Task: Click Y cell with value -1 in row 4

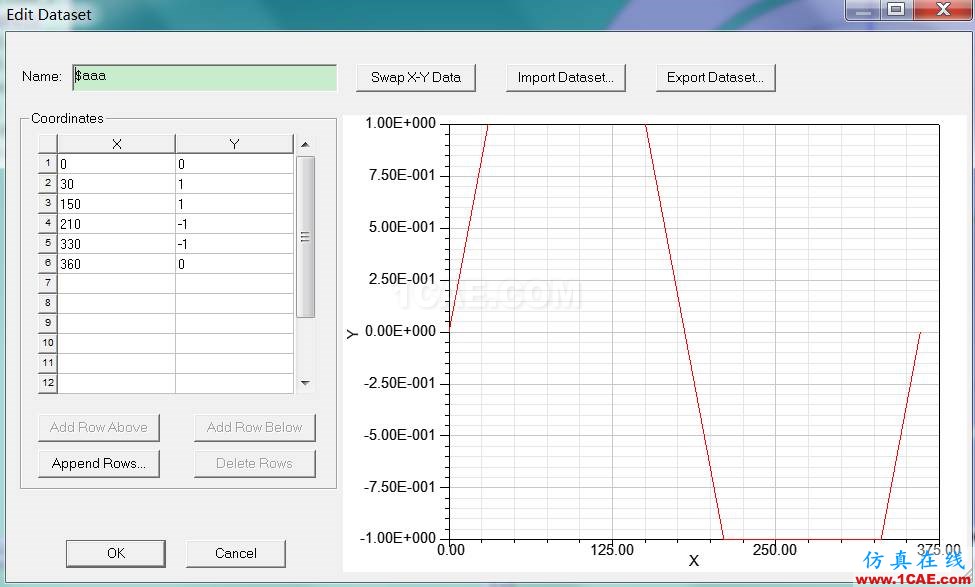Action: point(234,224)
